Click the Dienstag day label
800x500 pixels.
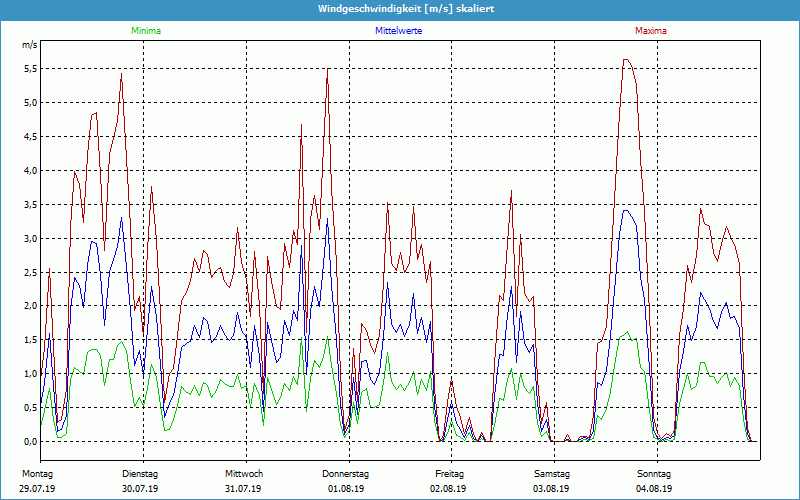coord(140,474)
